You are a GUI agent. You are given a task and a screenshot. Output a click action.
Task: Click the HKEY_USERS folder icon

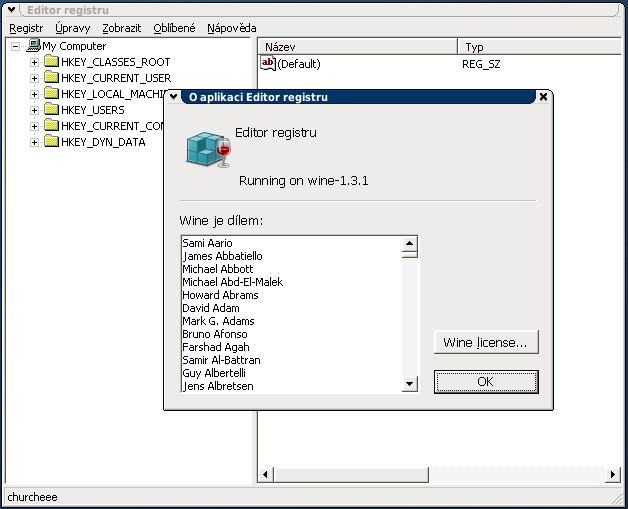[51, 109]
